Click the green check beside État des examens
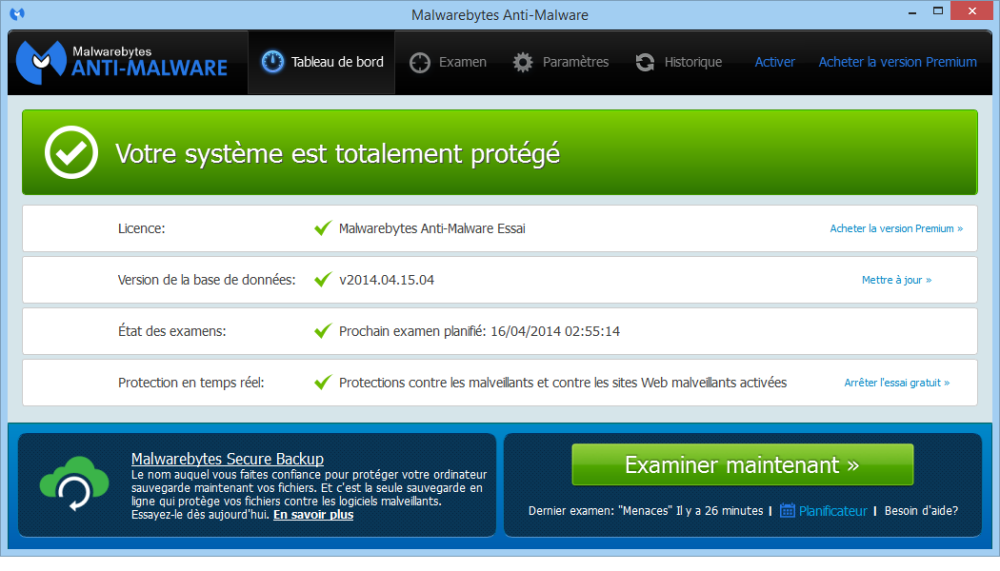Viewport: 1000px width, 571px height. [x=323, y=330]
